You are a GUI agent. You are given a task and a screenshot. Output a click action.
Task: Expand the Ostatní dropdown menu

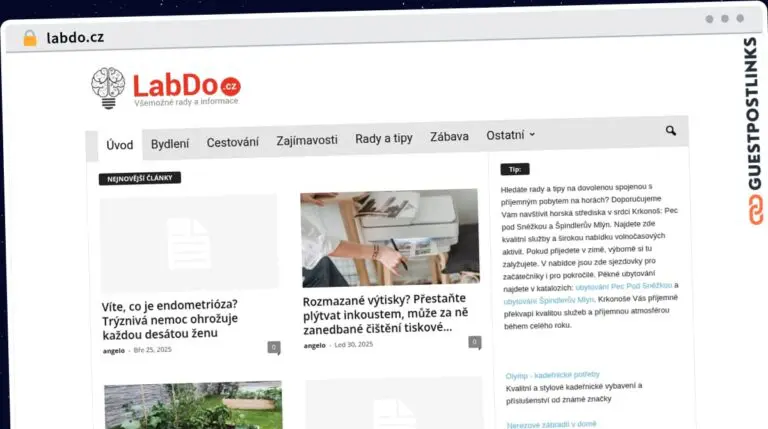point(510,136)
